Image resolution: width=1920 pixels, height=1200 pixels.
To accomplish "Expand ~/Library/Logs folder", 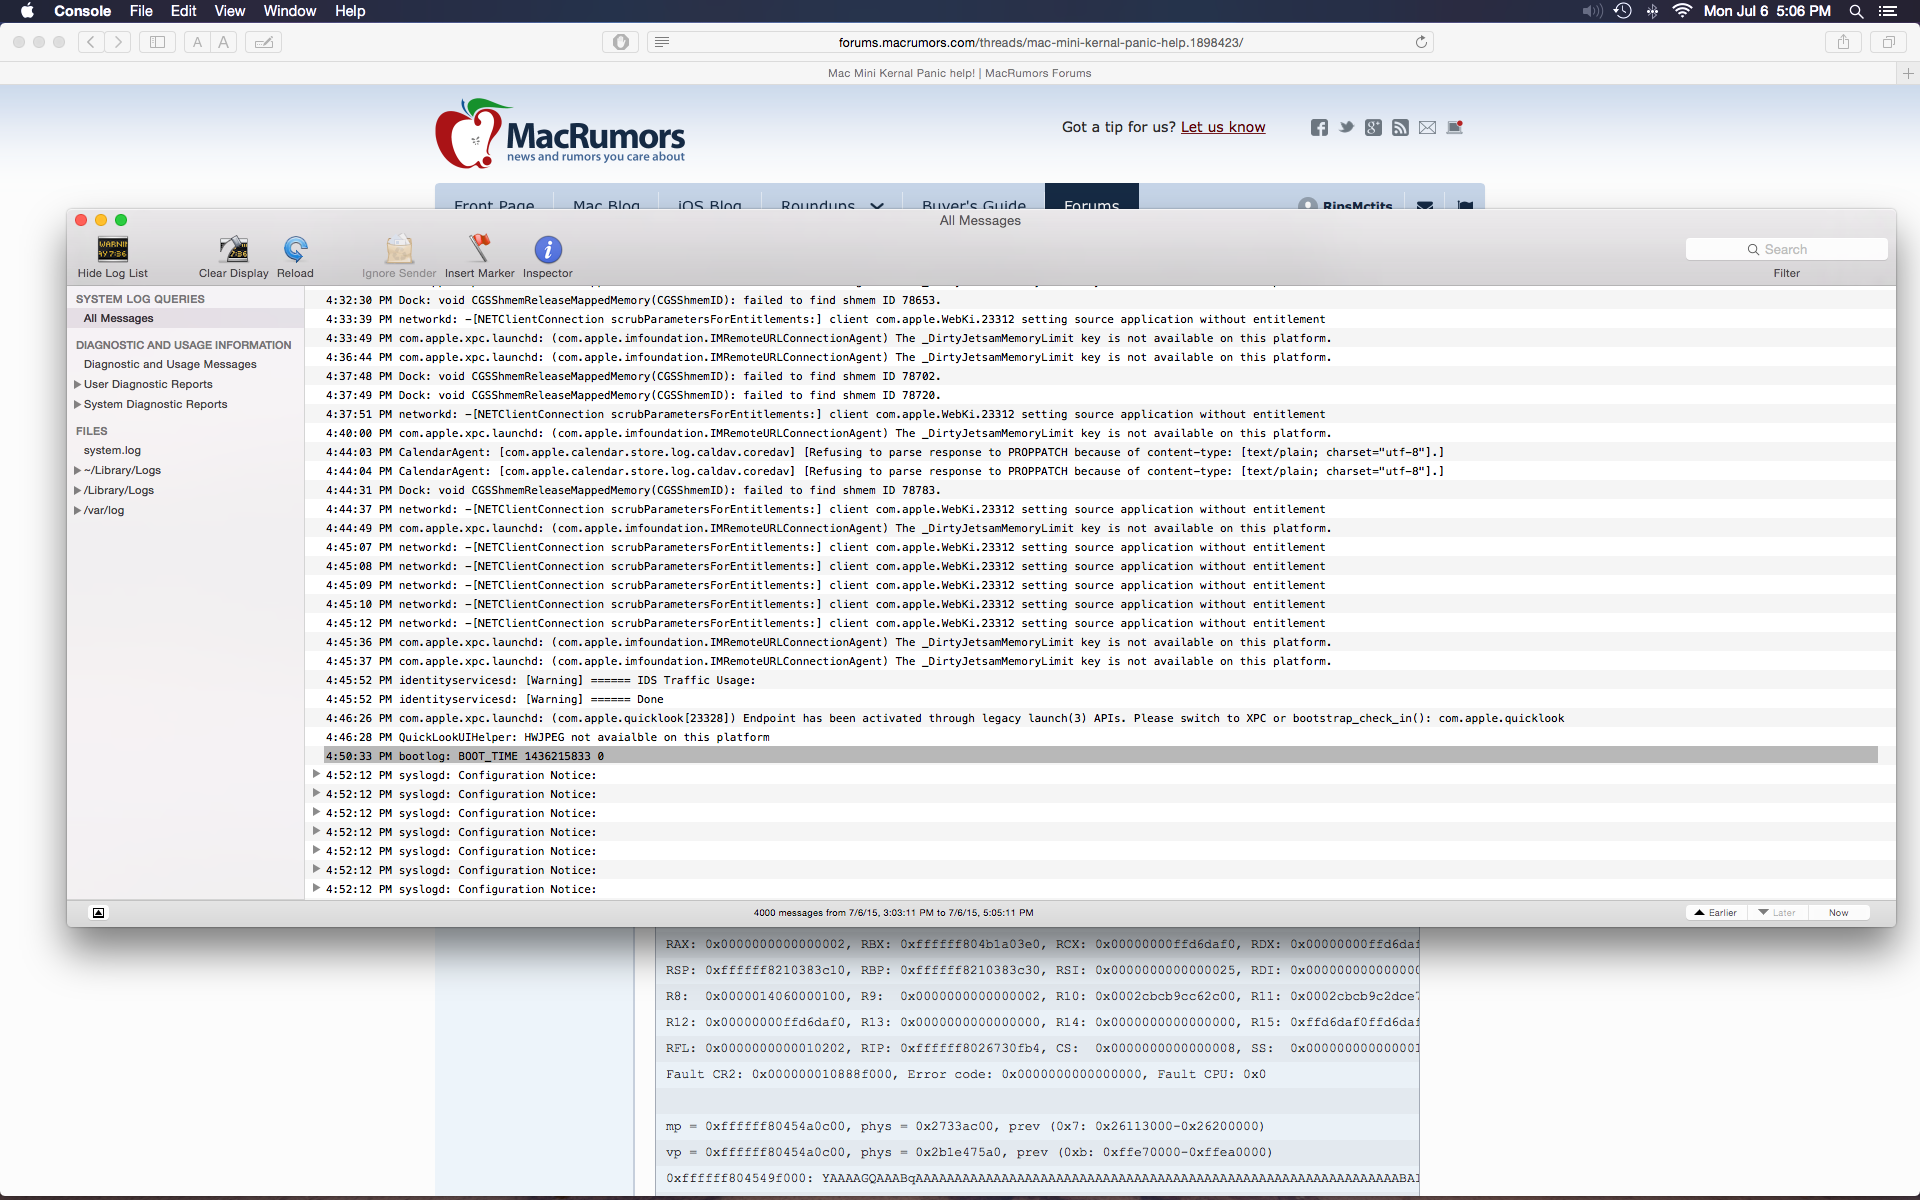I will (x=77, y=470).
